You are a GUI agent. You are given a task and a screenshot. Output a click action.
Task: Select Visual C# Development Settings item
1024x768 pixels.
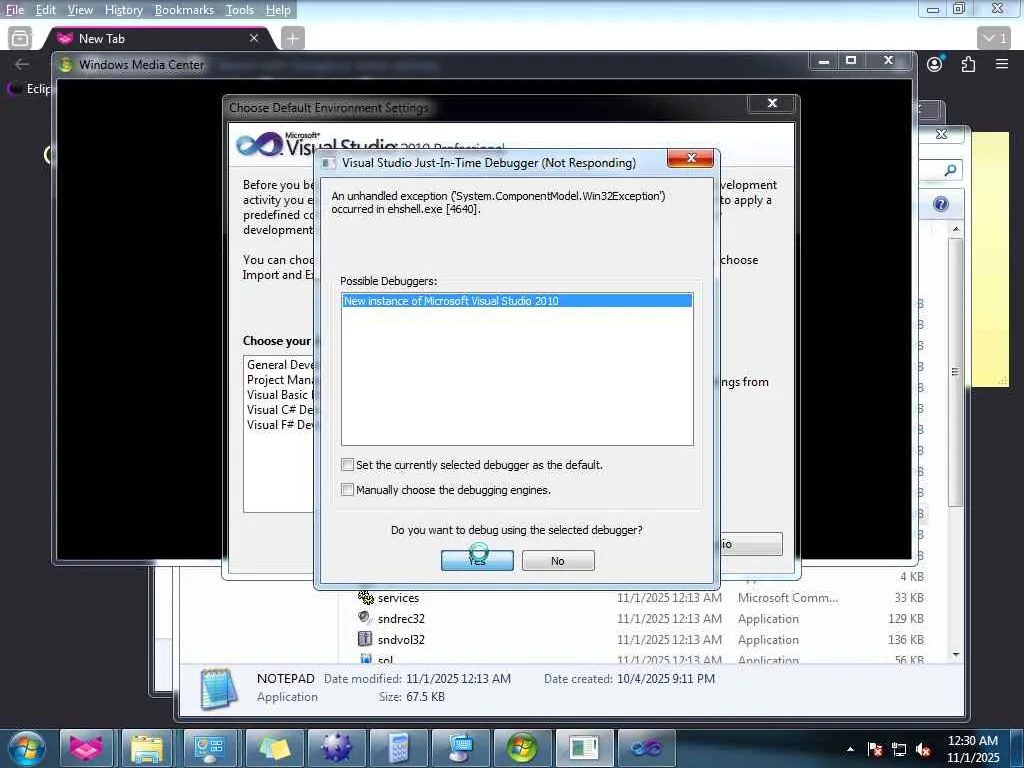tap(280, 410)
